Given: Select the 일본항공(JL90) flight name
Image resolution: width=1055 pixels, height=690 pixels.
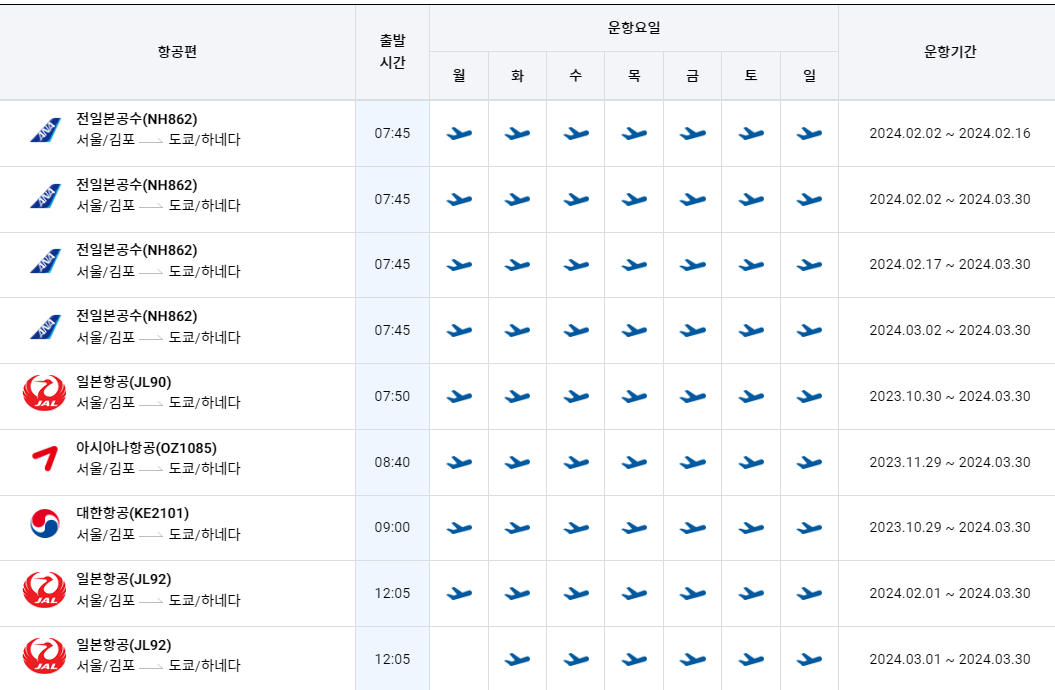Looking at the screenshot, I should 124,382.
